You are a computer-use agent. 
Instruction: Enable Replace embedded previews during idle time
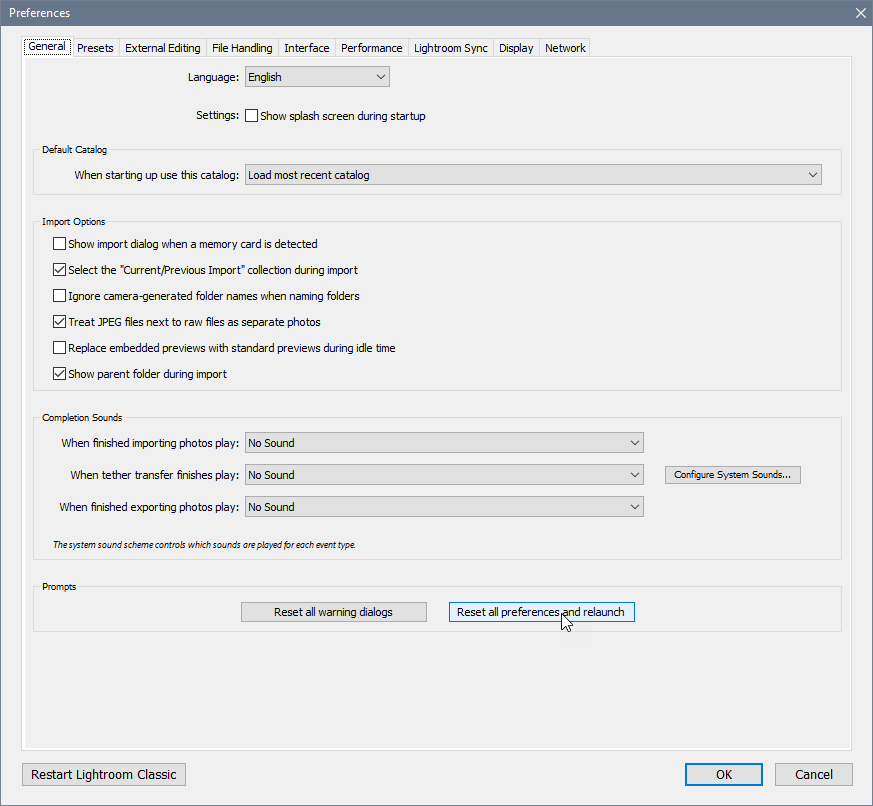tap(60, 348)
